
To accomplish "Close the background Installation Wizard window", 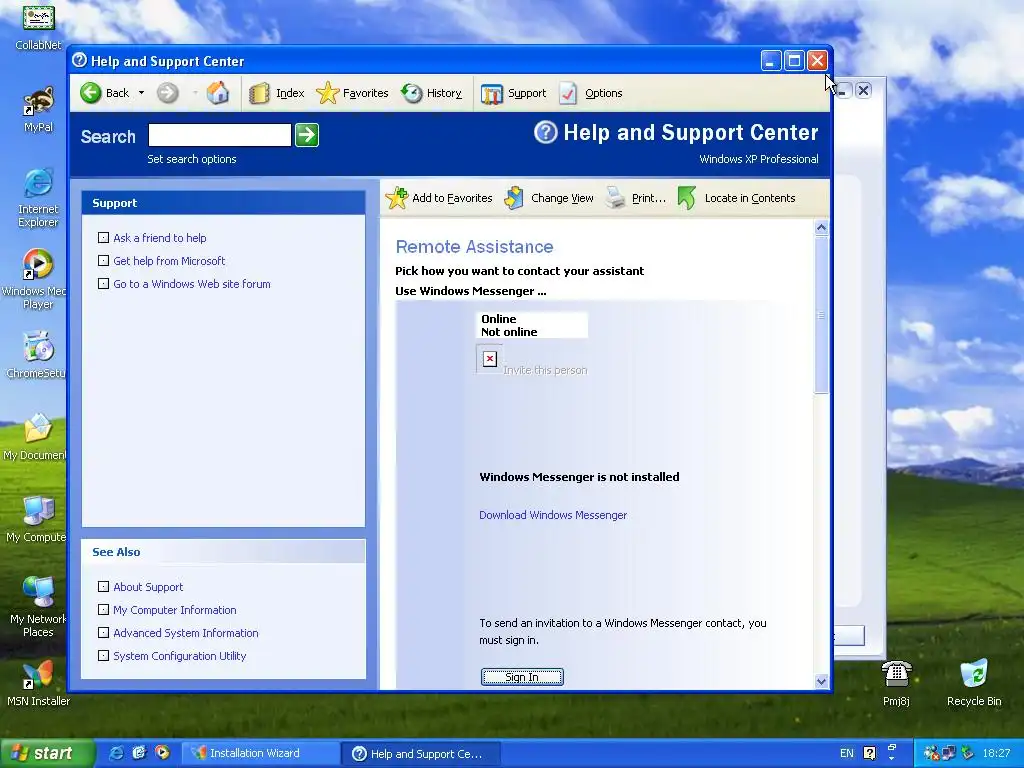I will tap(863, 90).
